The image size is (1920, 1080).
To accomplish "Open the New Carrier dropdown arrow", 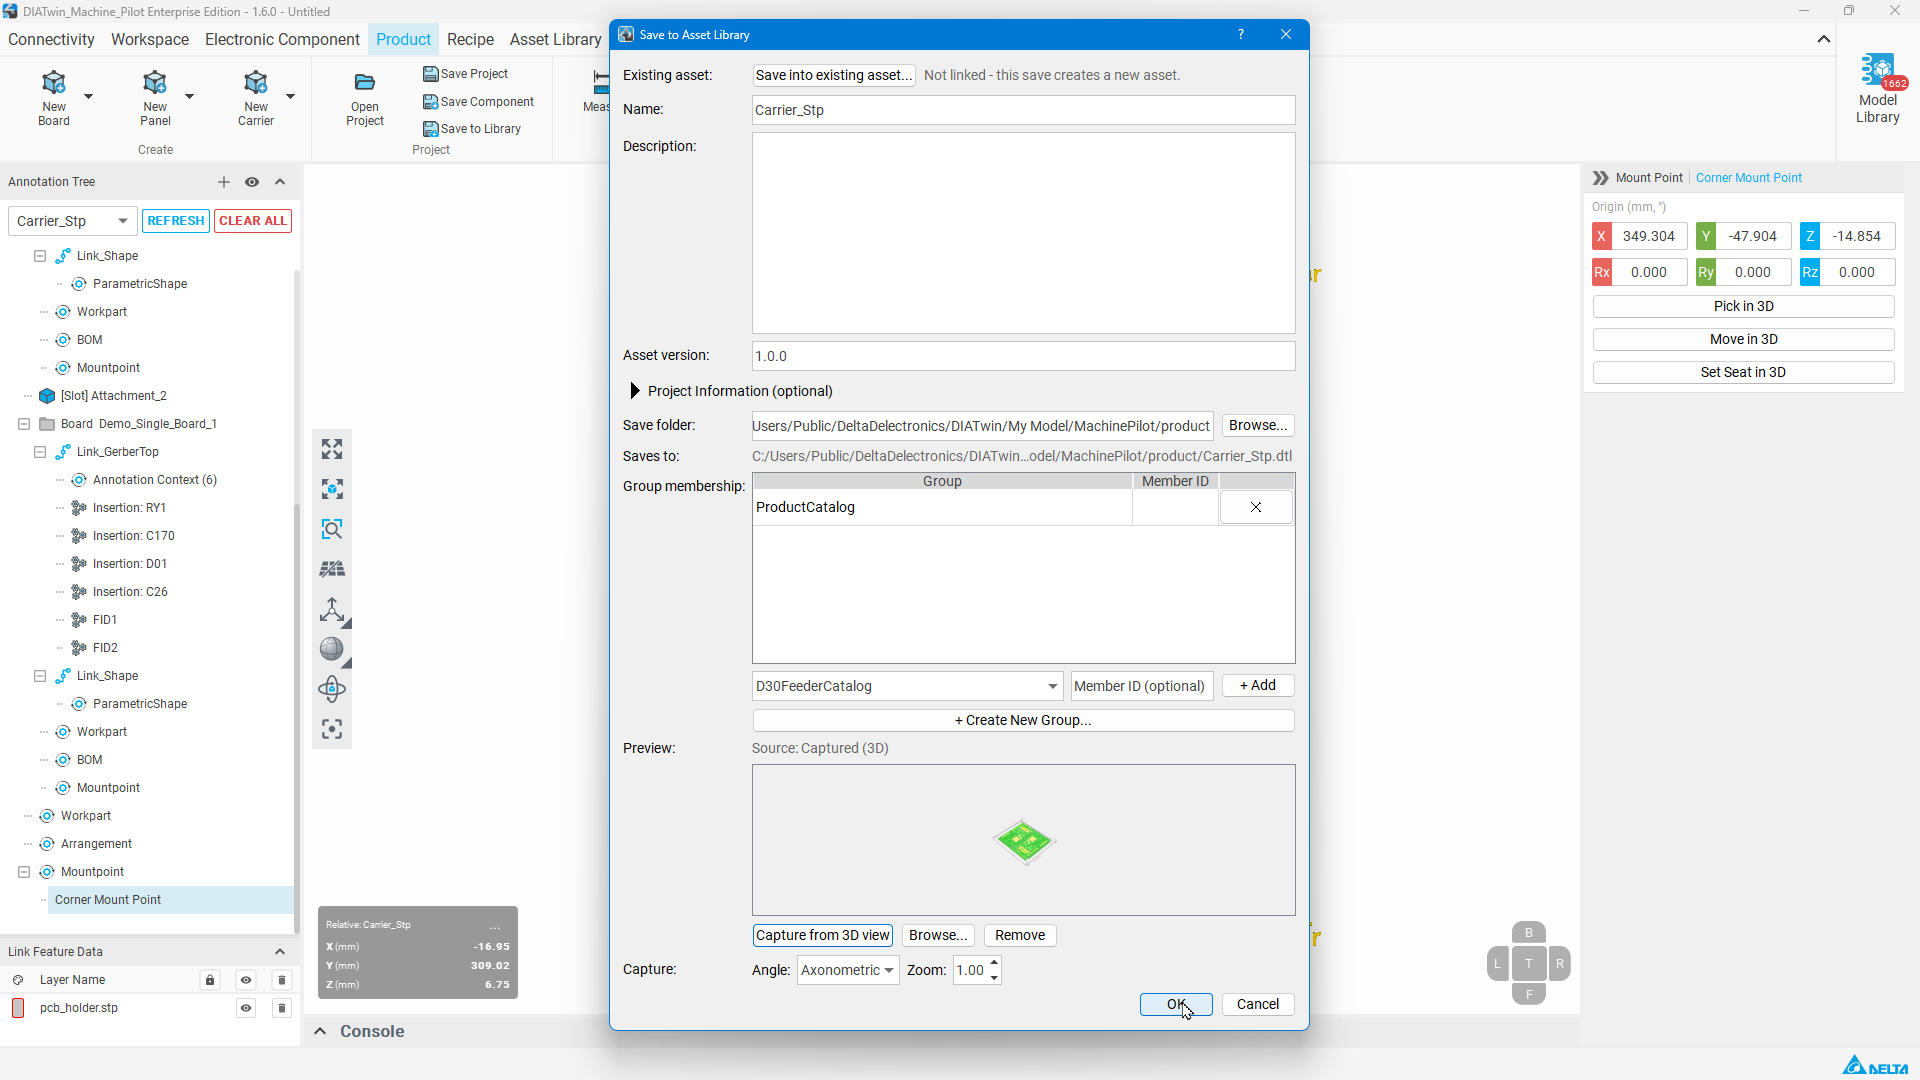I will (291, 96).
